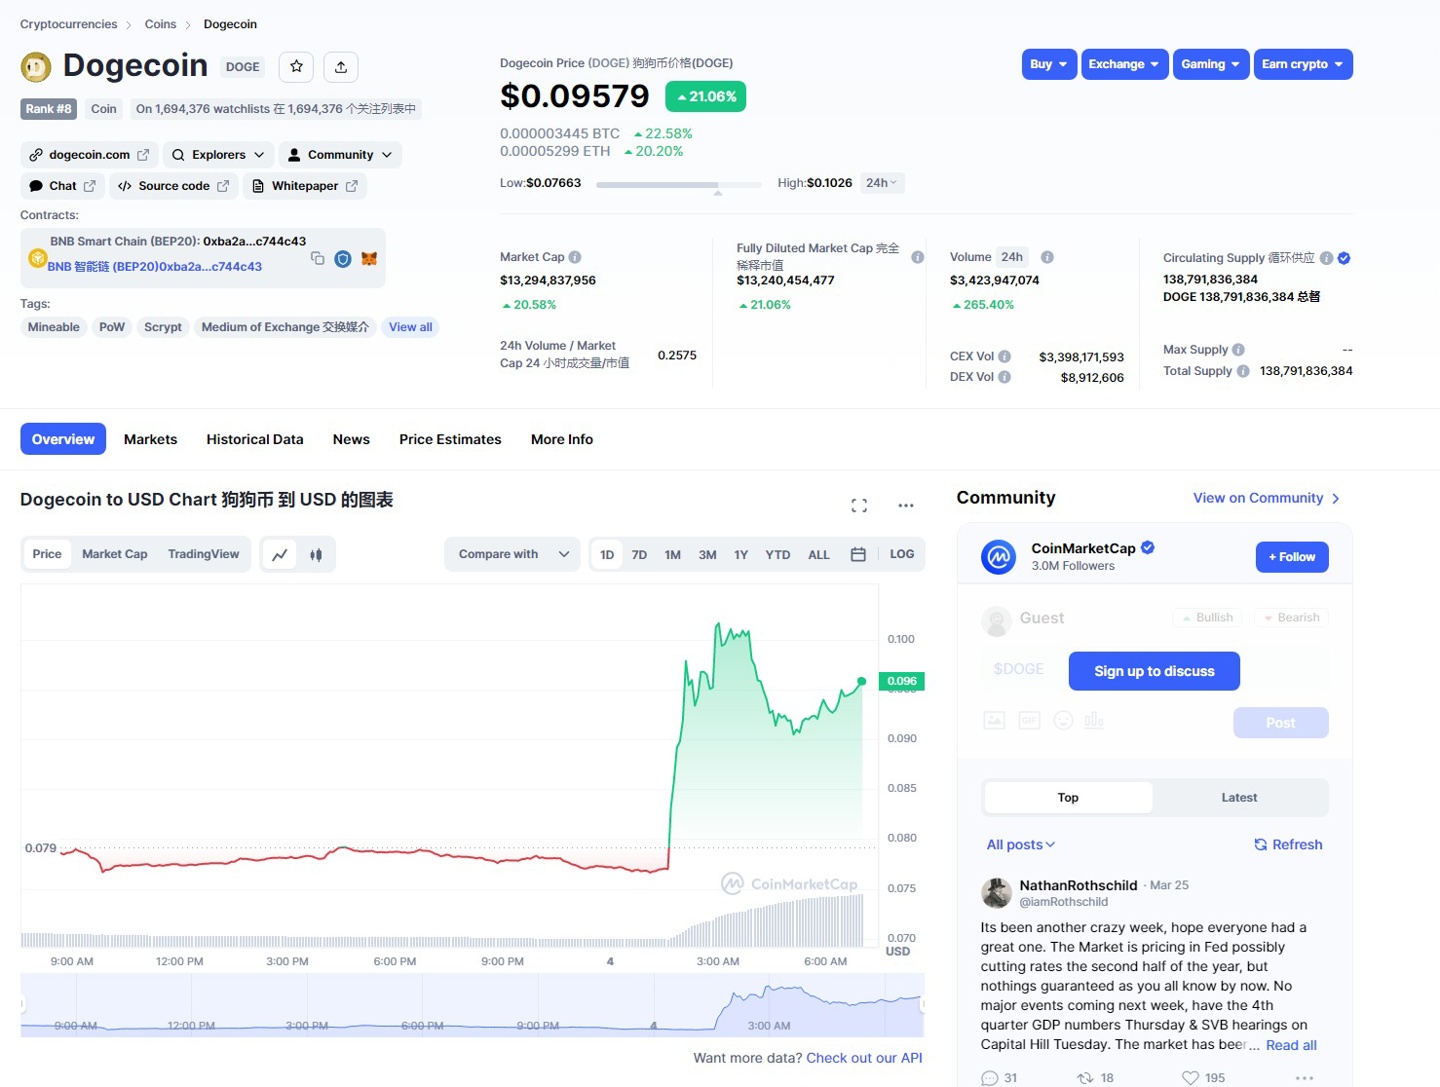Open the Compare with dropdown
1440x1087 pixels.
pos(511,554)
